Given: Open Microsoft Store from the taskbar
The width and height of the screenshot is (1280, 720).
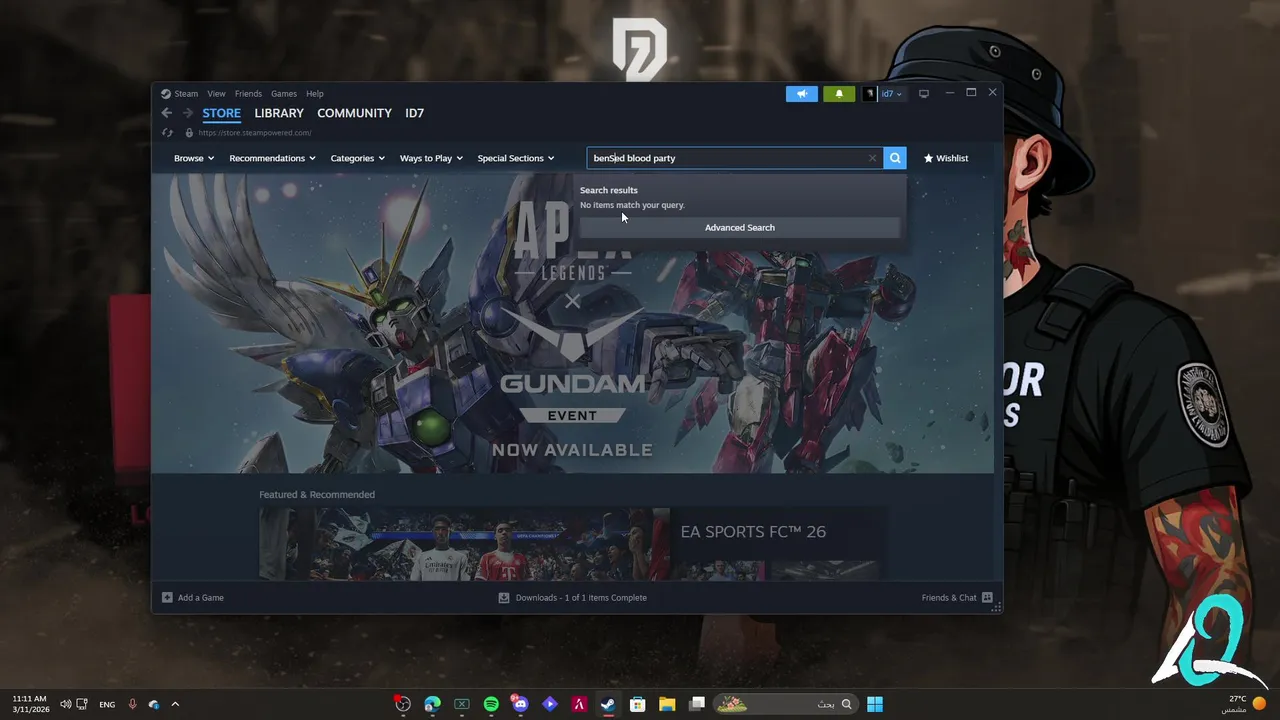Looking at the screenshot, I should (x=637, y=704).
